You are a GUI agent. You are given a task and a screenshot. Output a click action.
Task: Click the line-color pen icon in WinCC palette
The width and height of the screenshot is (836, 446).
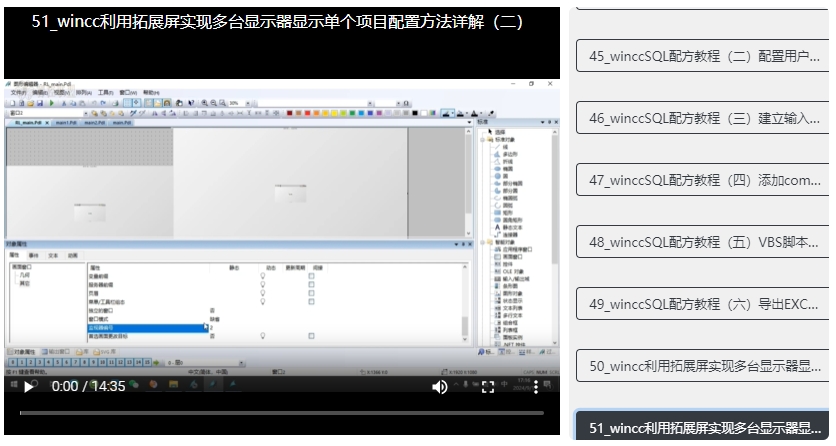[447, 113]
